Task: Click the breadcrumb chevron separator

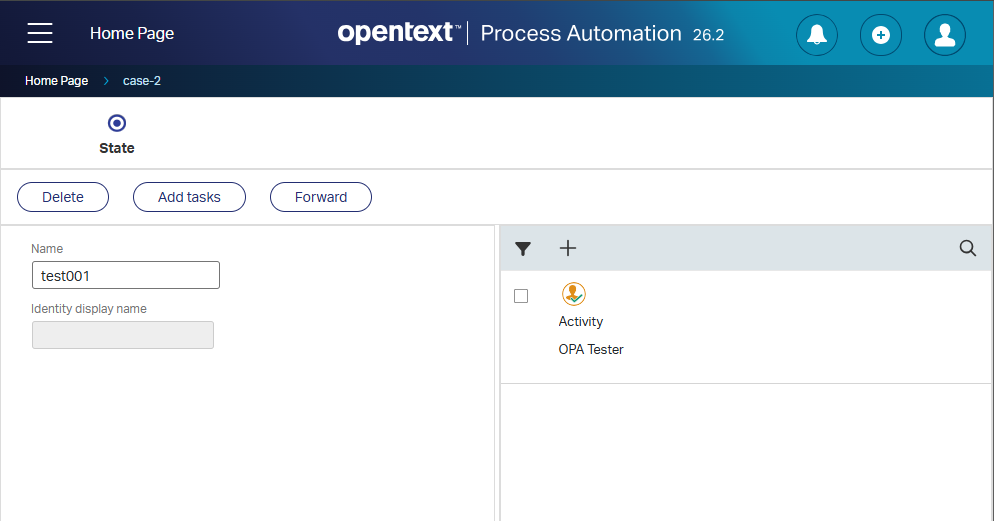Action: pyautogui.click(x=106, y=80)
